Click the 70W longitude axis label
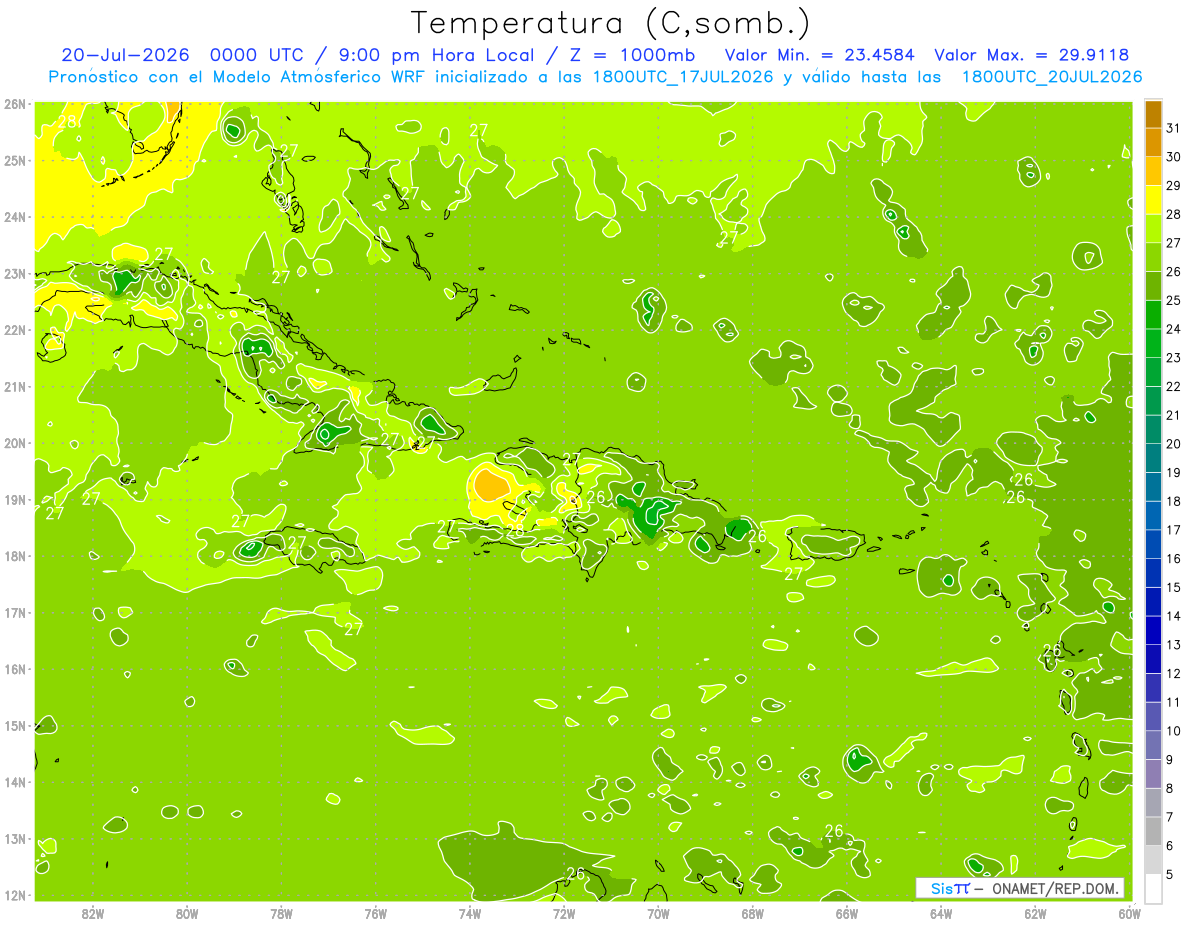 (x=658, y=913)
